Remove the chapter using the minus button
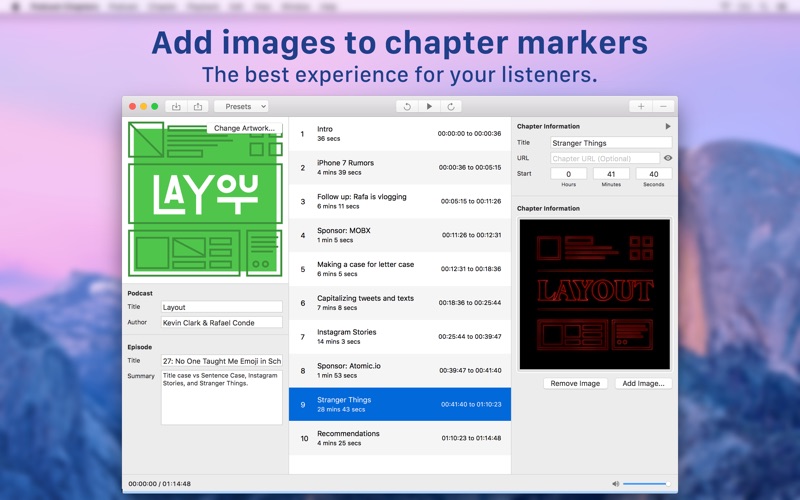The height and width of the screenshot is (500, 800). [663, 106]
